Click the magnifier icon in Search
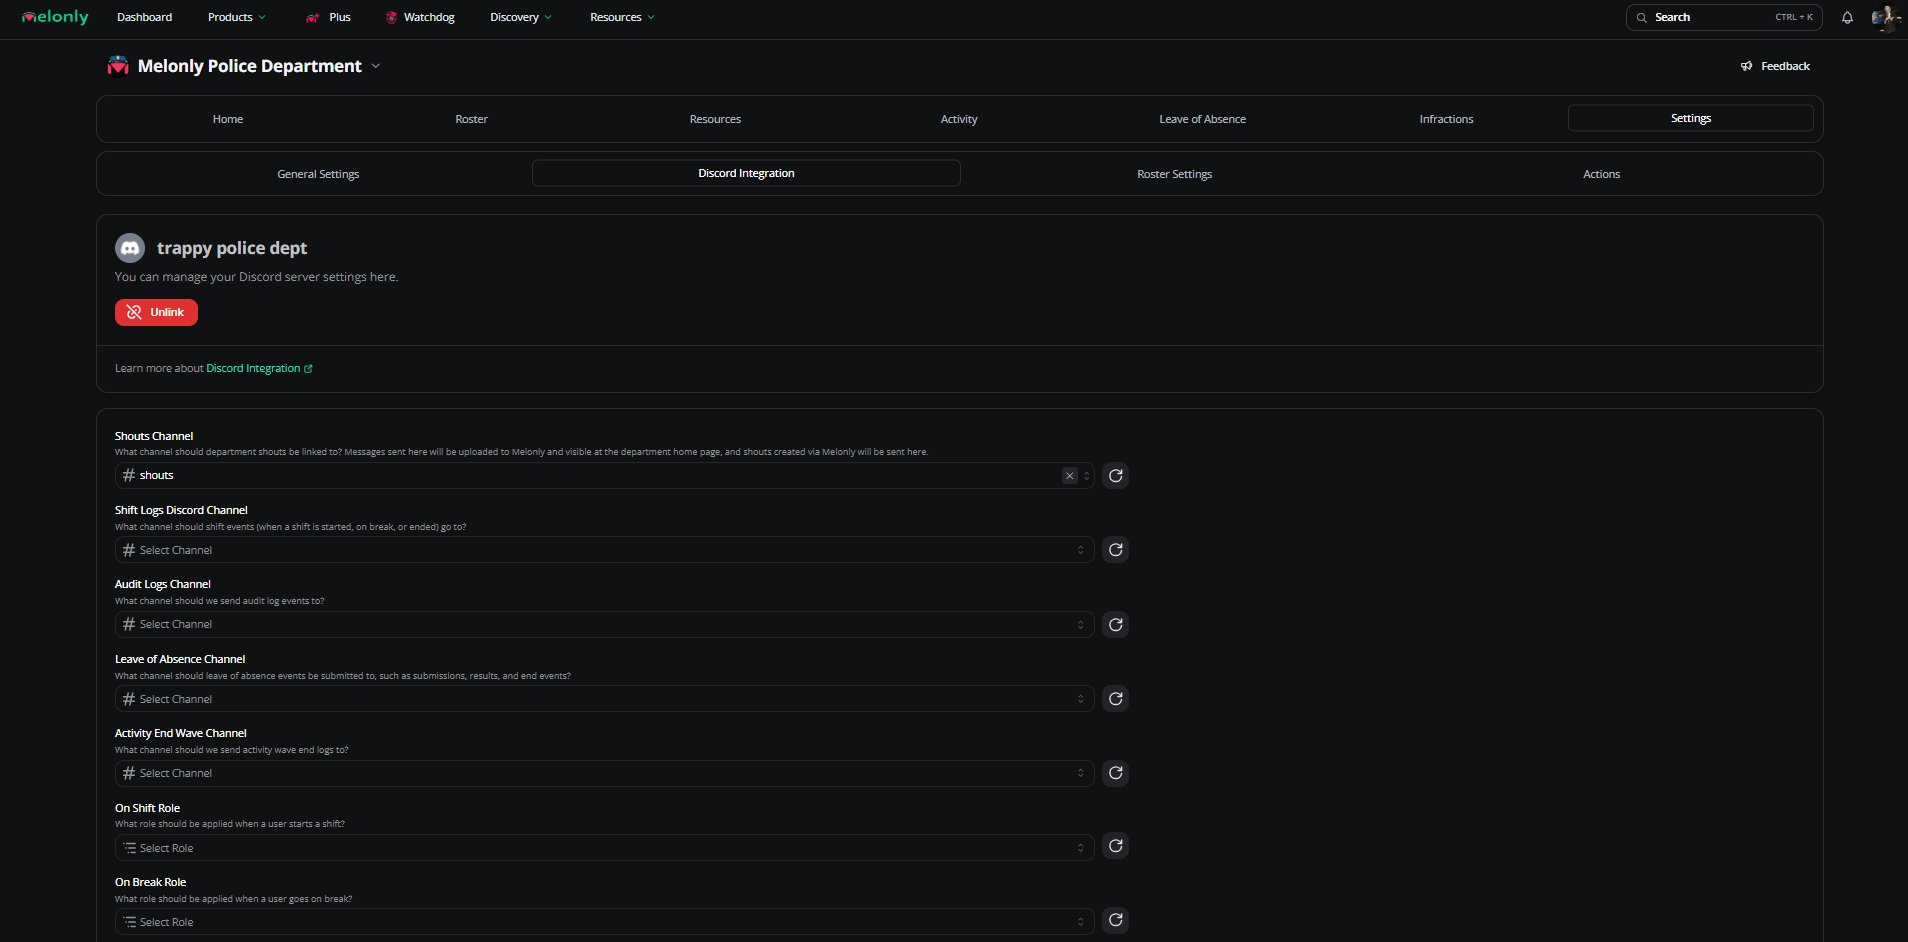Viewport: 1908px width, 942px height. point(1642,18)
